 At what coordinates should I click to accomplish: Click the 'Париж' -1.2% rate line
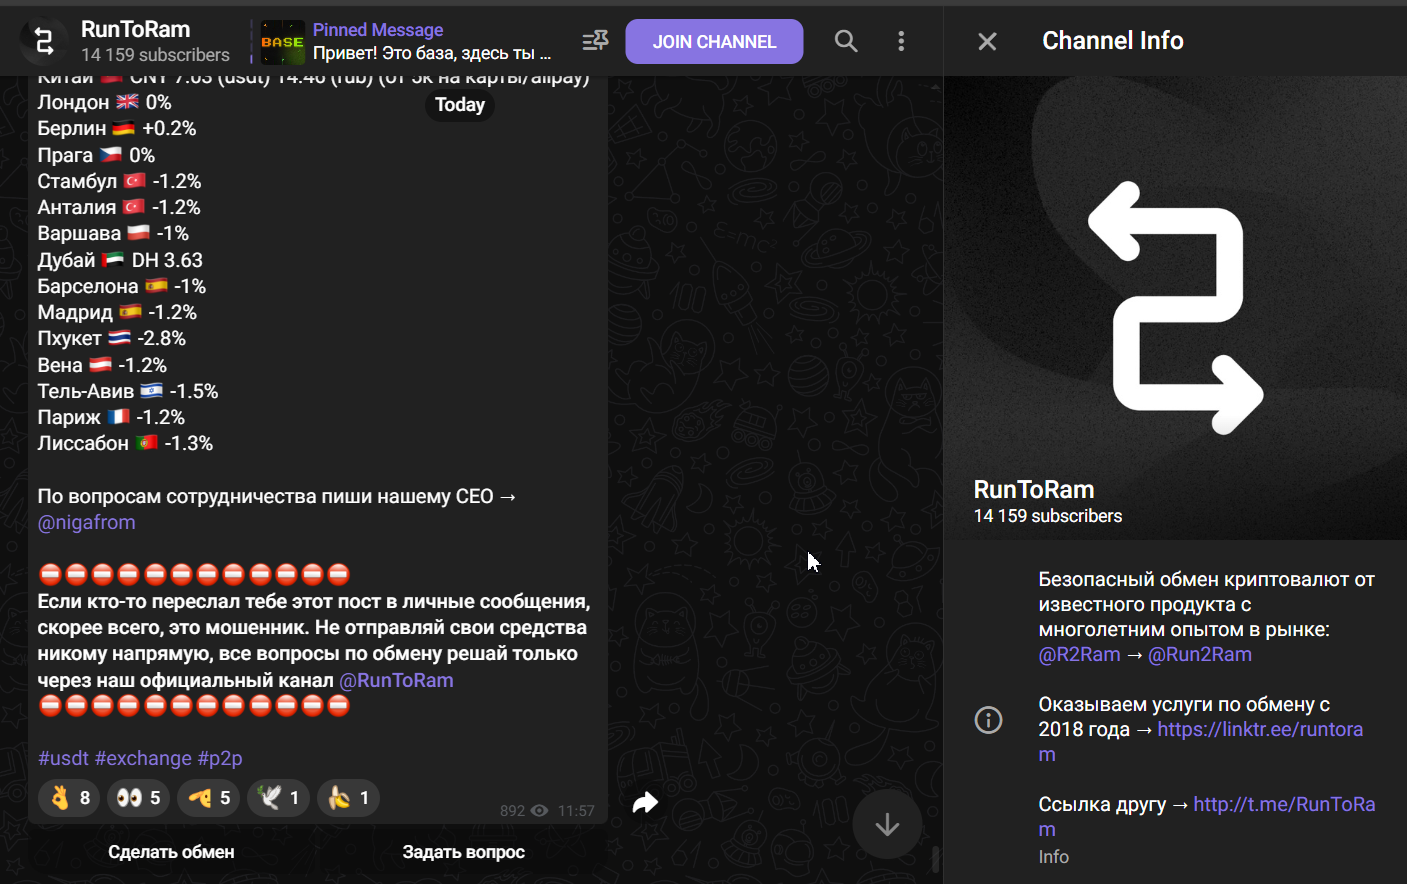point(111,417)
